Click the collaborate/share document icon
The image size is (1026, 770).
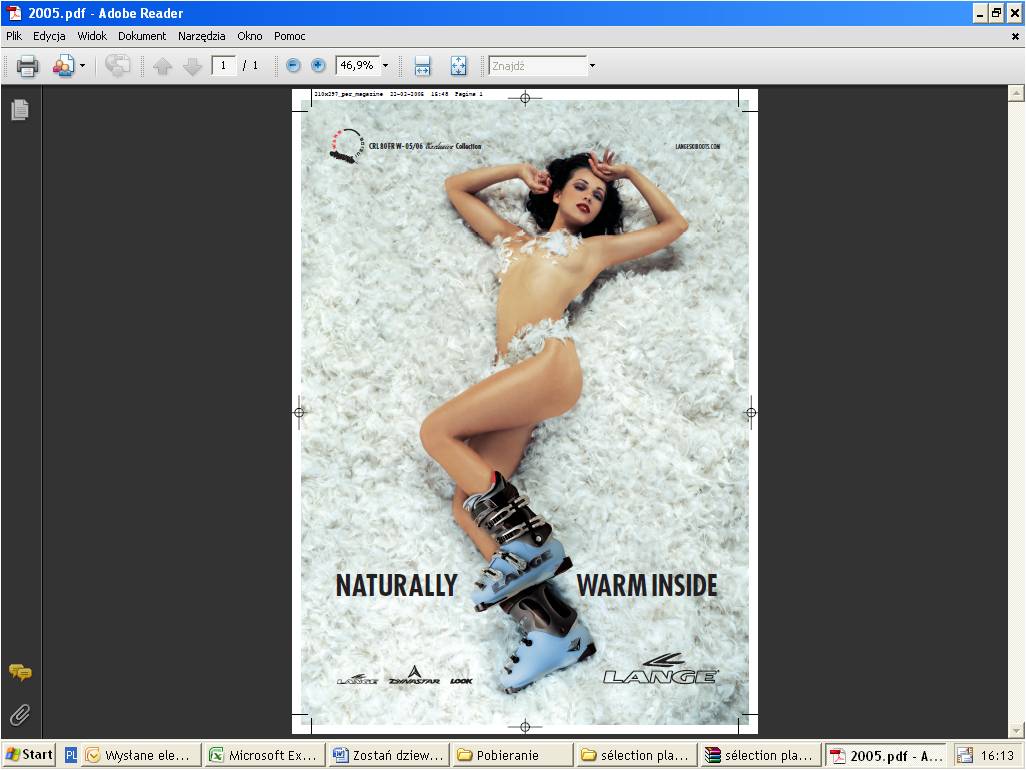coord(63,66)
